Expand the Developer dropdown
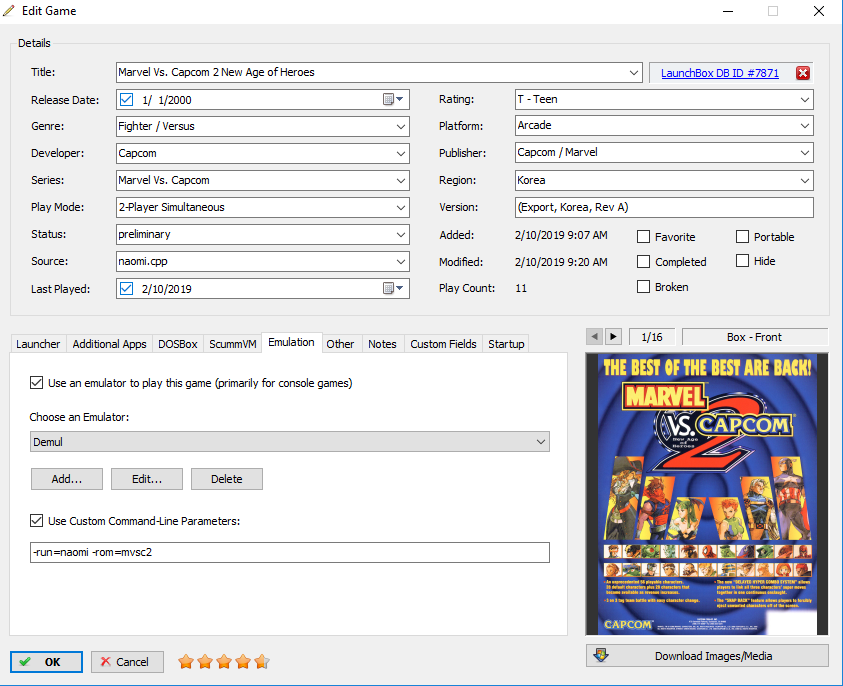This screenshot has height=686, width=843. [401, 153]
